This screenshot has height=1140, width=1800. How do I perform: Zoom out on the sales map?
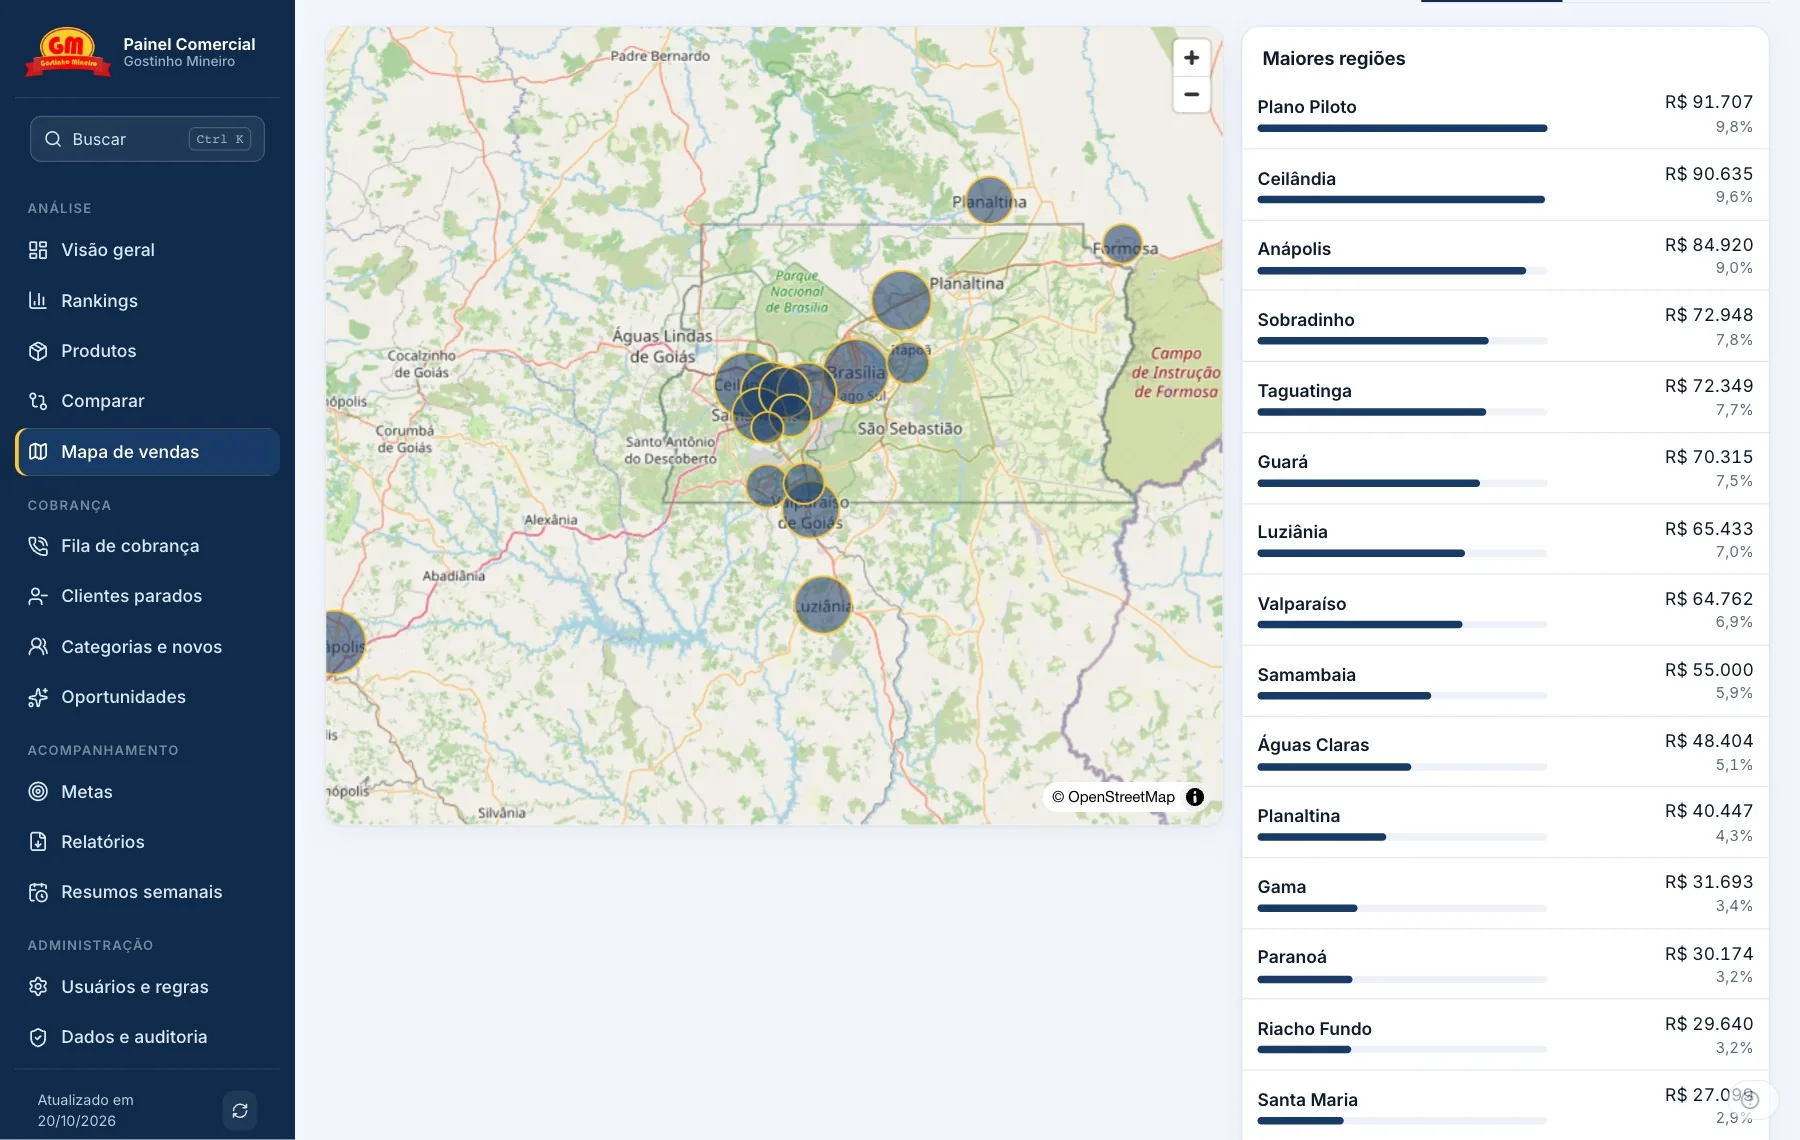(1191, 95)
